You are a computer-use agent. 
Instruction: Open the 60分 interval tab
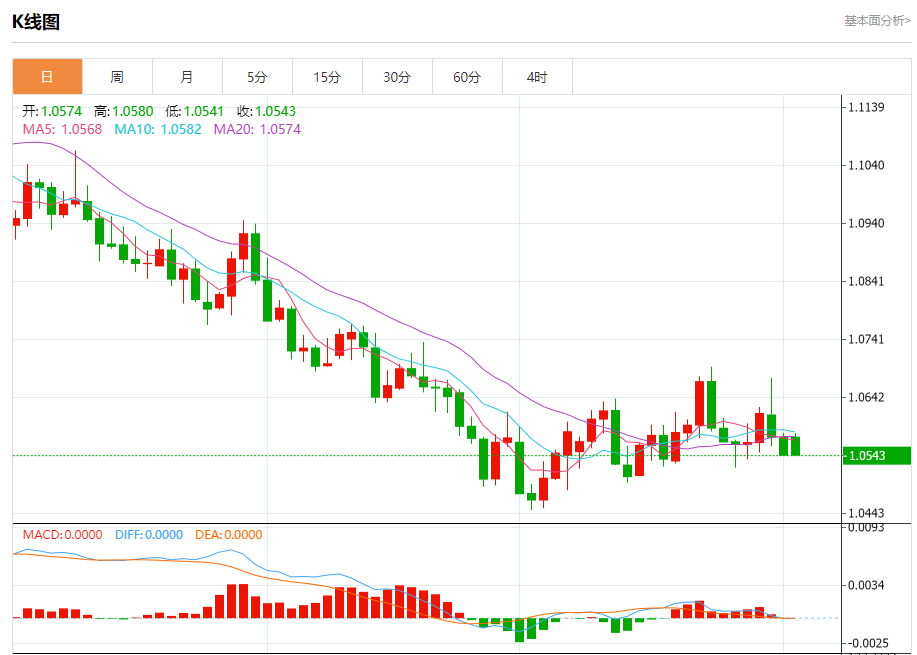[467, 77]
